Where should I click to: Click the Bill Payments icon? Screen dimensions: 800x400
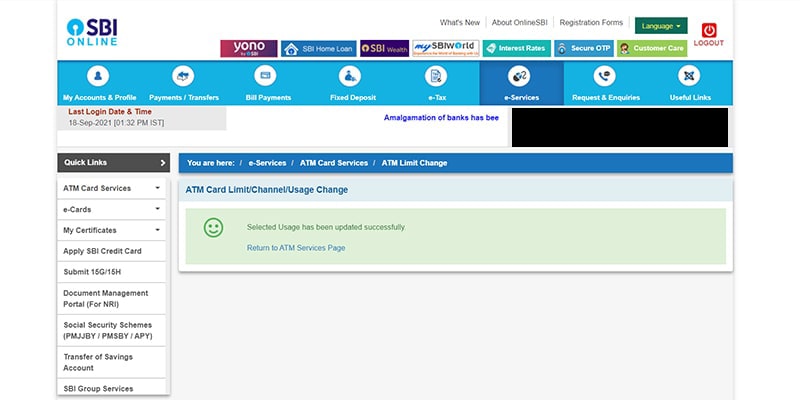pyautogui.click(x=265, y=76)
